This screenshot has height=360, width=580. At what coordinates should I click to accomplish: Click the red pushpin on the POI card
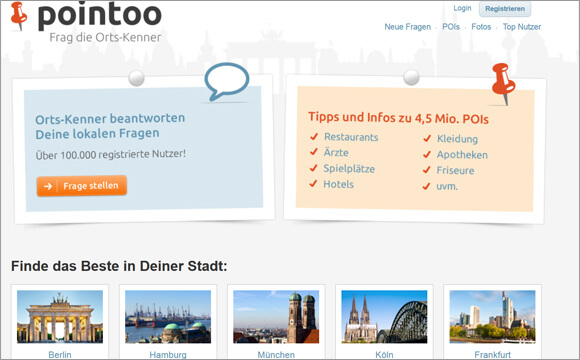tap(503, 84)
